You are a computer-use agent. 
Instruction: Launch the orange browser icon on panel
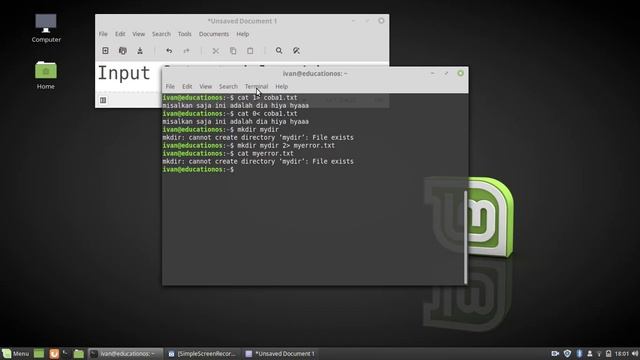point(54,353)
